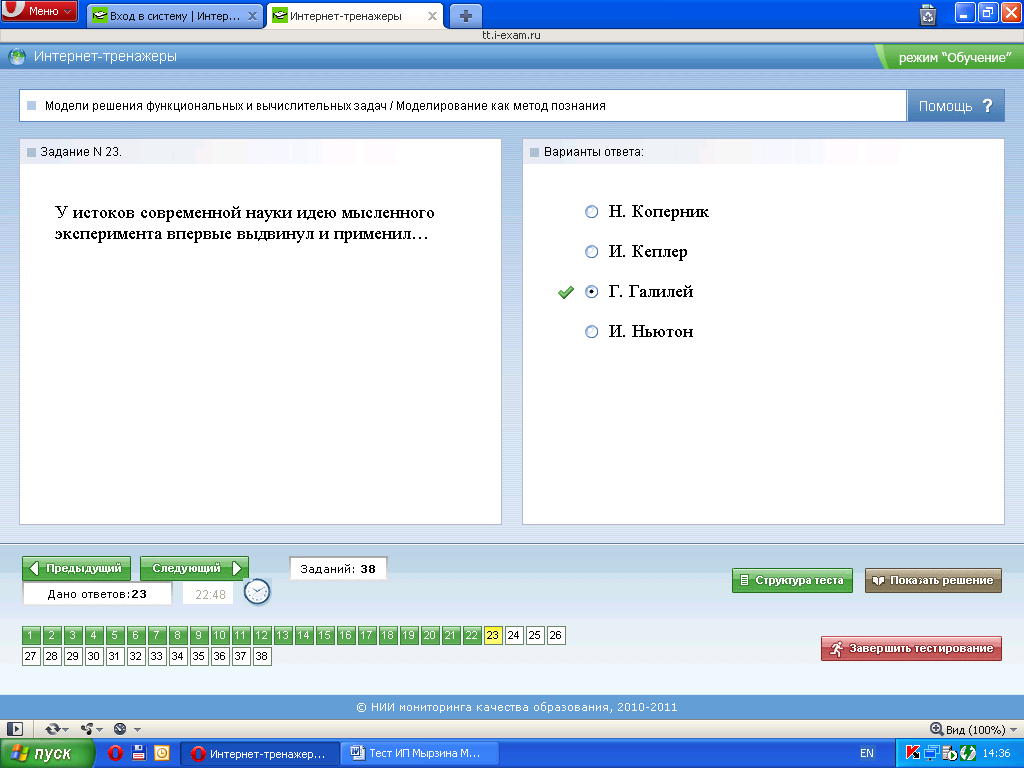Click the Показать решение button
Viewport: 1024px width, 768px height.
coord(933,580)
